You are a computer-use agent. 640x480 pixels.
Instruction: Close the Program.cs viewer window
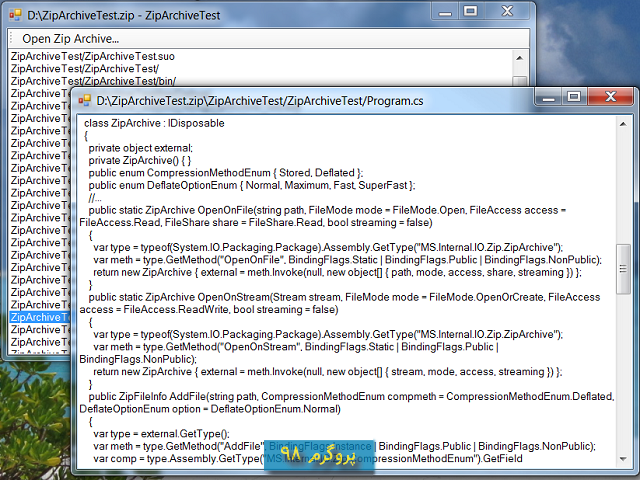[612, 97]
